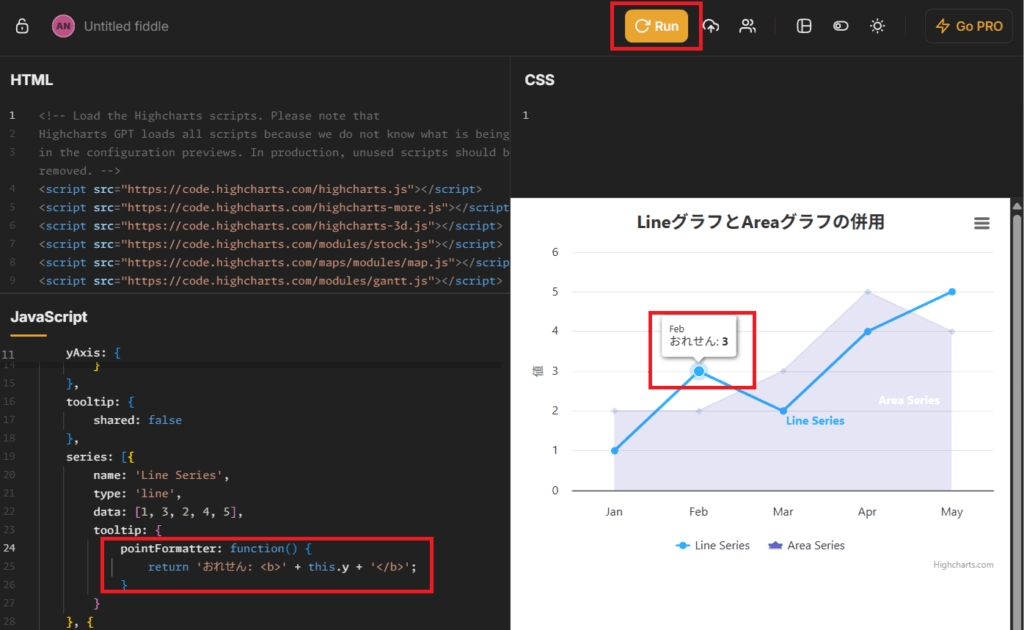Toggle the switch icon in top toolbar
The height and width of the screenshot is (630, 1024).
(841, 26)
